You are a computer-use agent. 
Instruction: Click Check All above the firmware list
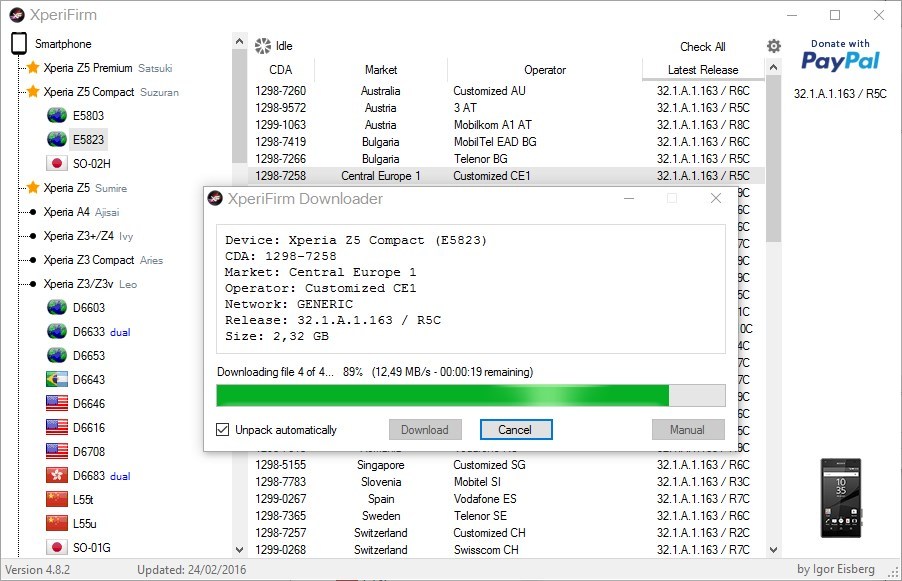[702, 47]
